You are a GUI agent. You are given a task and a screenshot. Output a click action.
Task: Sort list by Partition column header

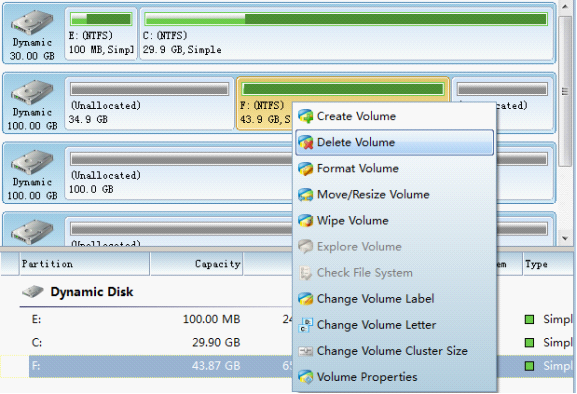[84, 264]
